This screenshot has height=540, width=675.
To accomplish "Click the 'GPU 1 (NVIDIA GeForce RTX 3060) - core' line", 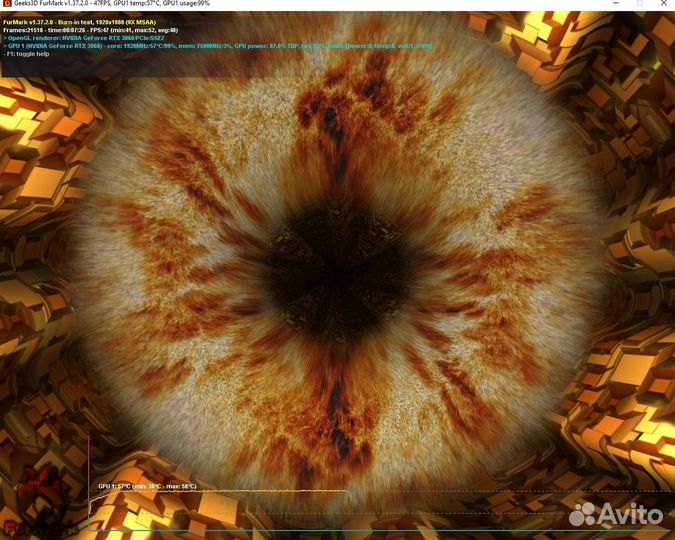I will coord(217,46).
